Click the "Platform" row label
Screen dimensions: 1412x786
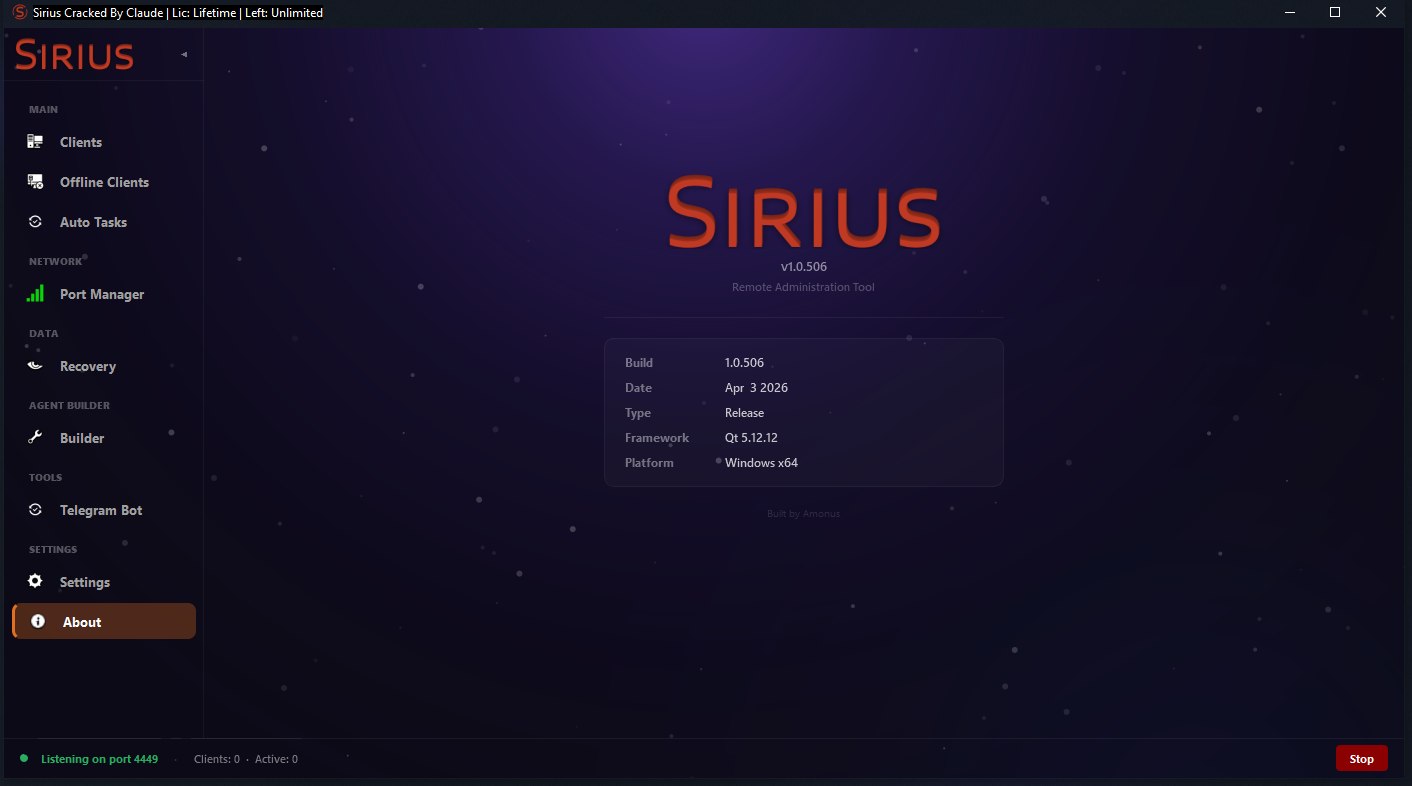click(x=649, y=463)
